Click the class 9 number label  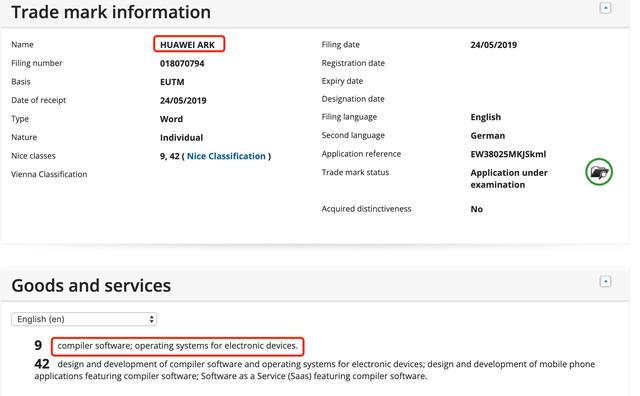coord(38,345)
